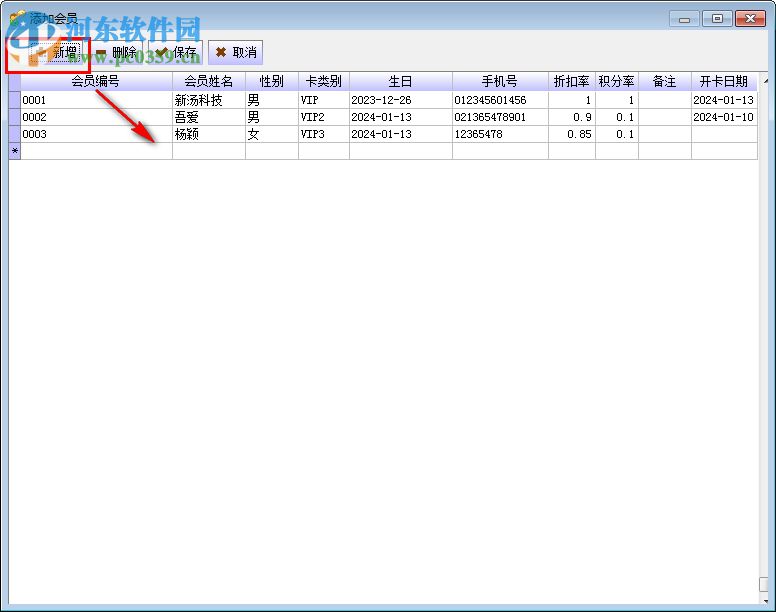The height and width of the screenshot is (612, 776).
Task: Select member number cell 0003
Action: click(96, 134)
